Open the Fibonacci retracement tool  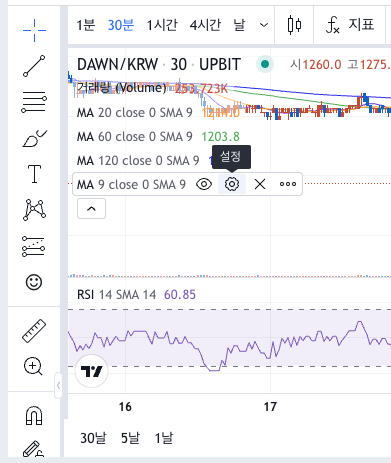click(x=34, y=102)
